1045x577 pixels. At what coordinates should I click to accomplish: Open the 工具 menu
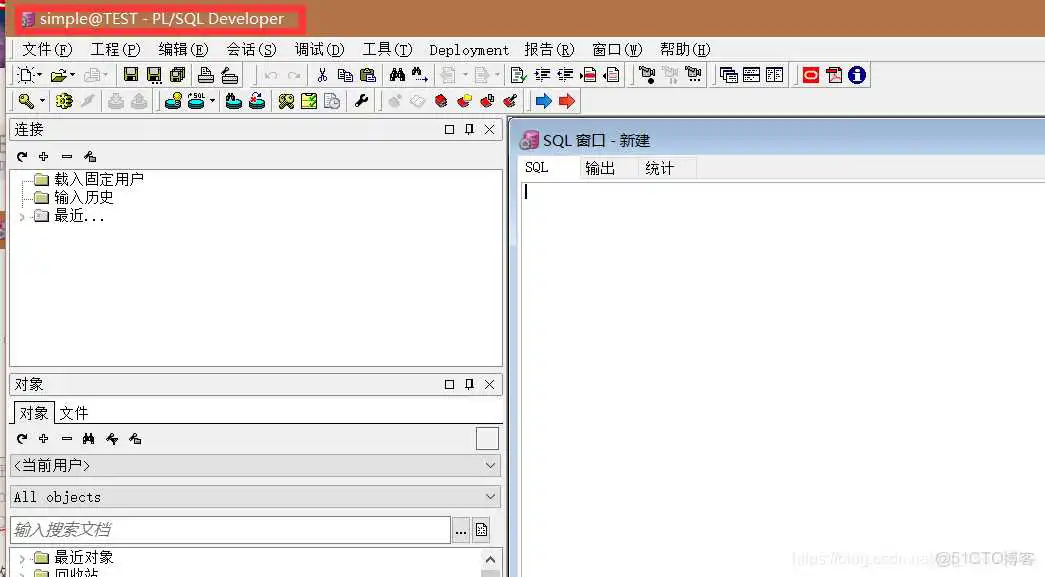click(x=386, y=49)
